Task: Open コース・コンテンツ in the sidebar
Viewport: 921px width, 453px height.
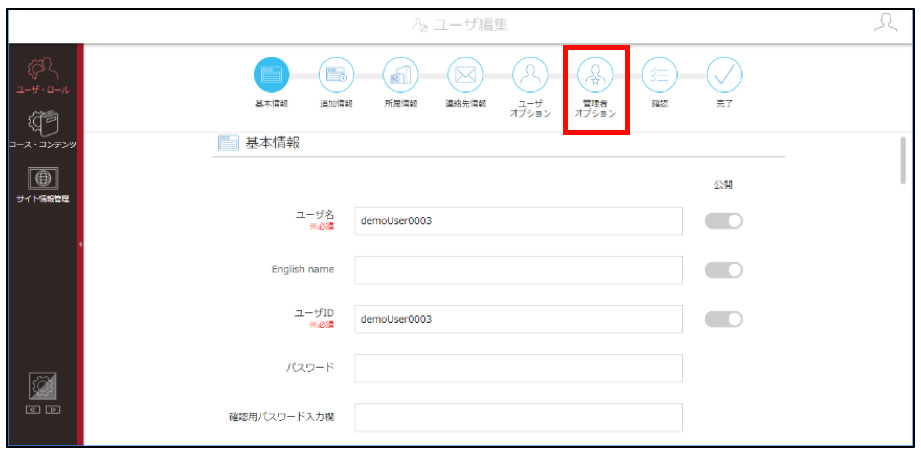Action: pos(42,130)
